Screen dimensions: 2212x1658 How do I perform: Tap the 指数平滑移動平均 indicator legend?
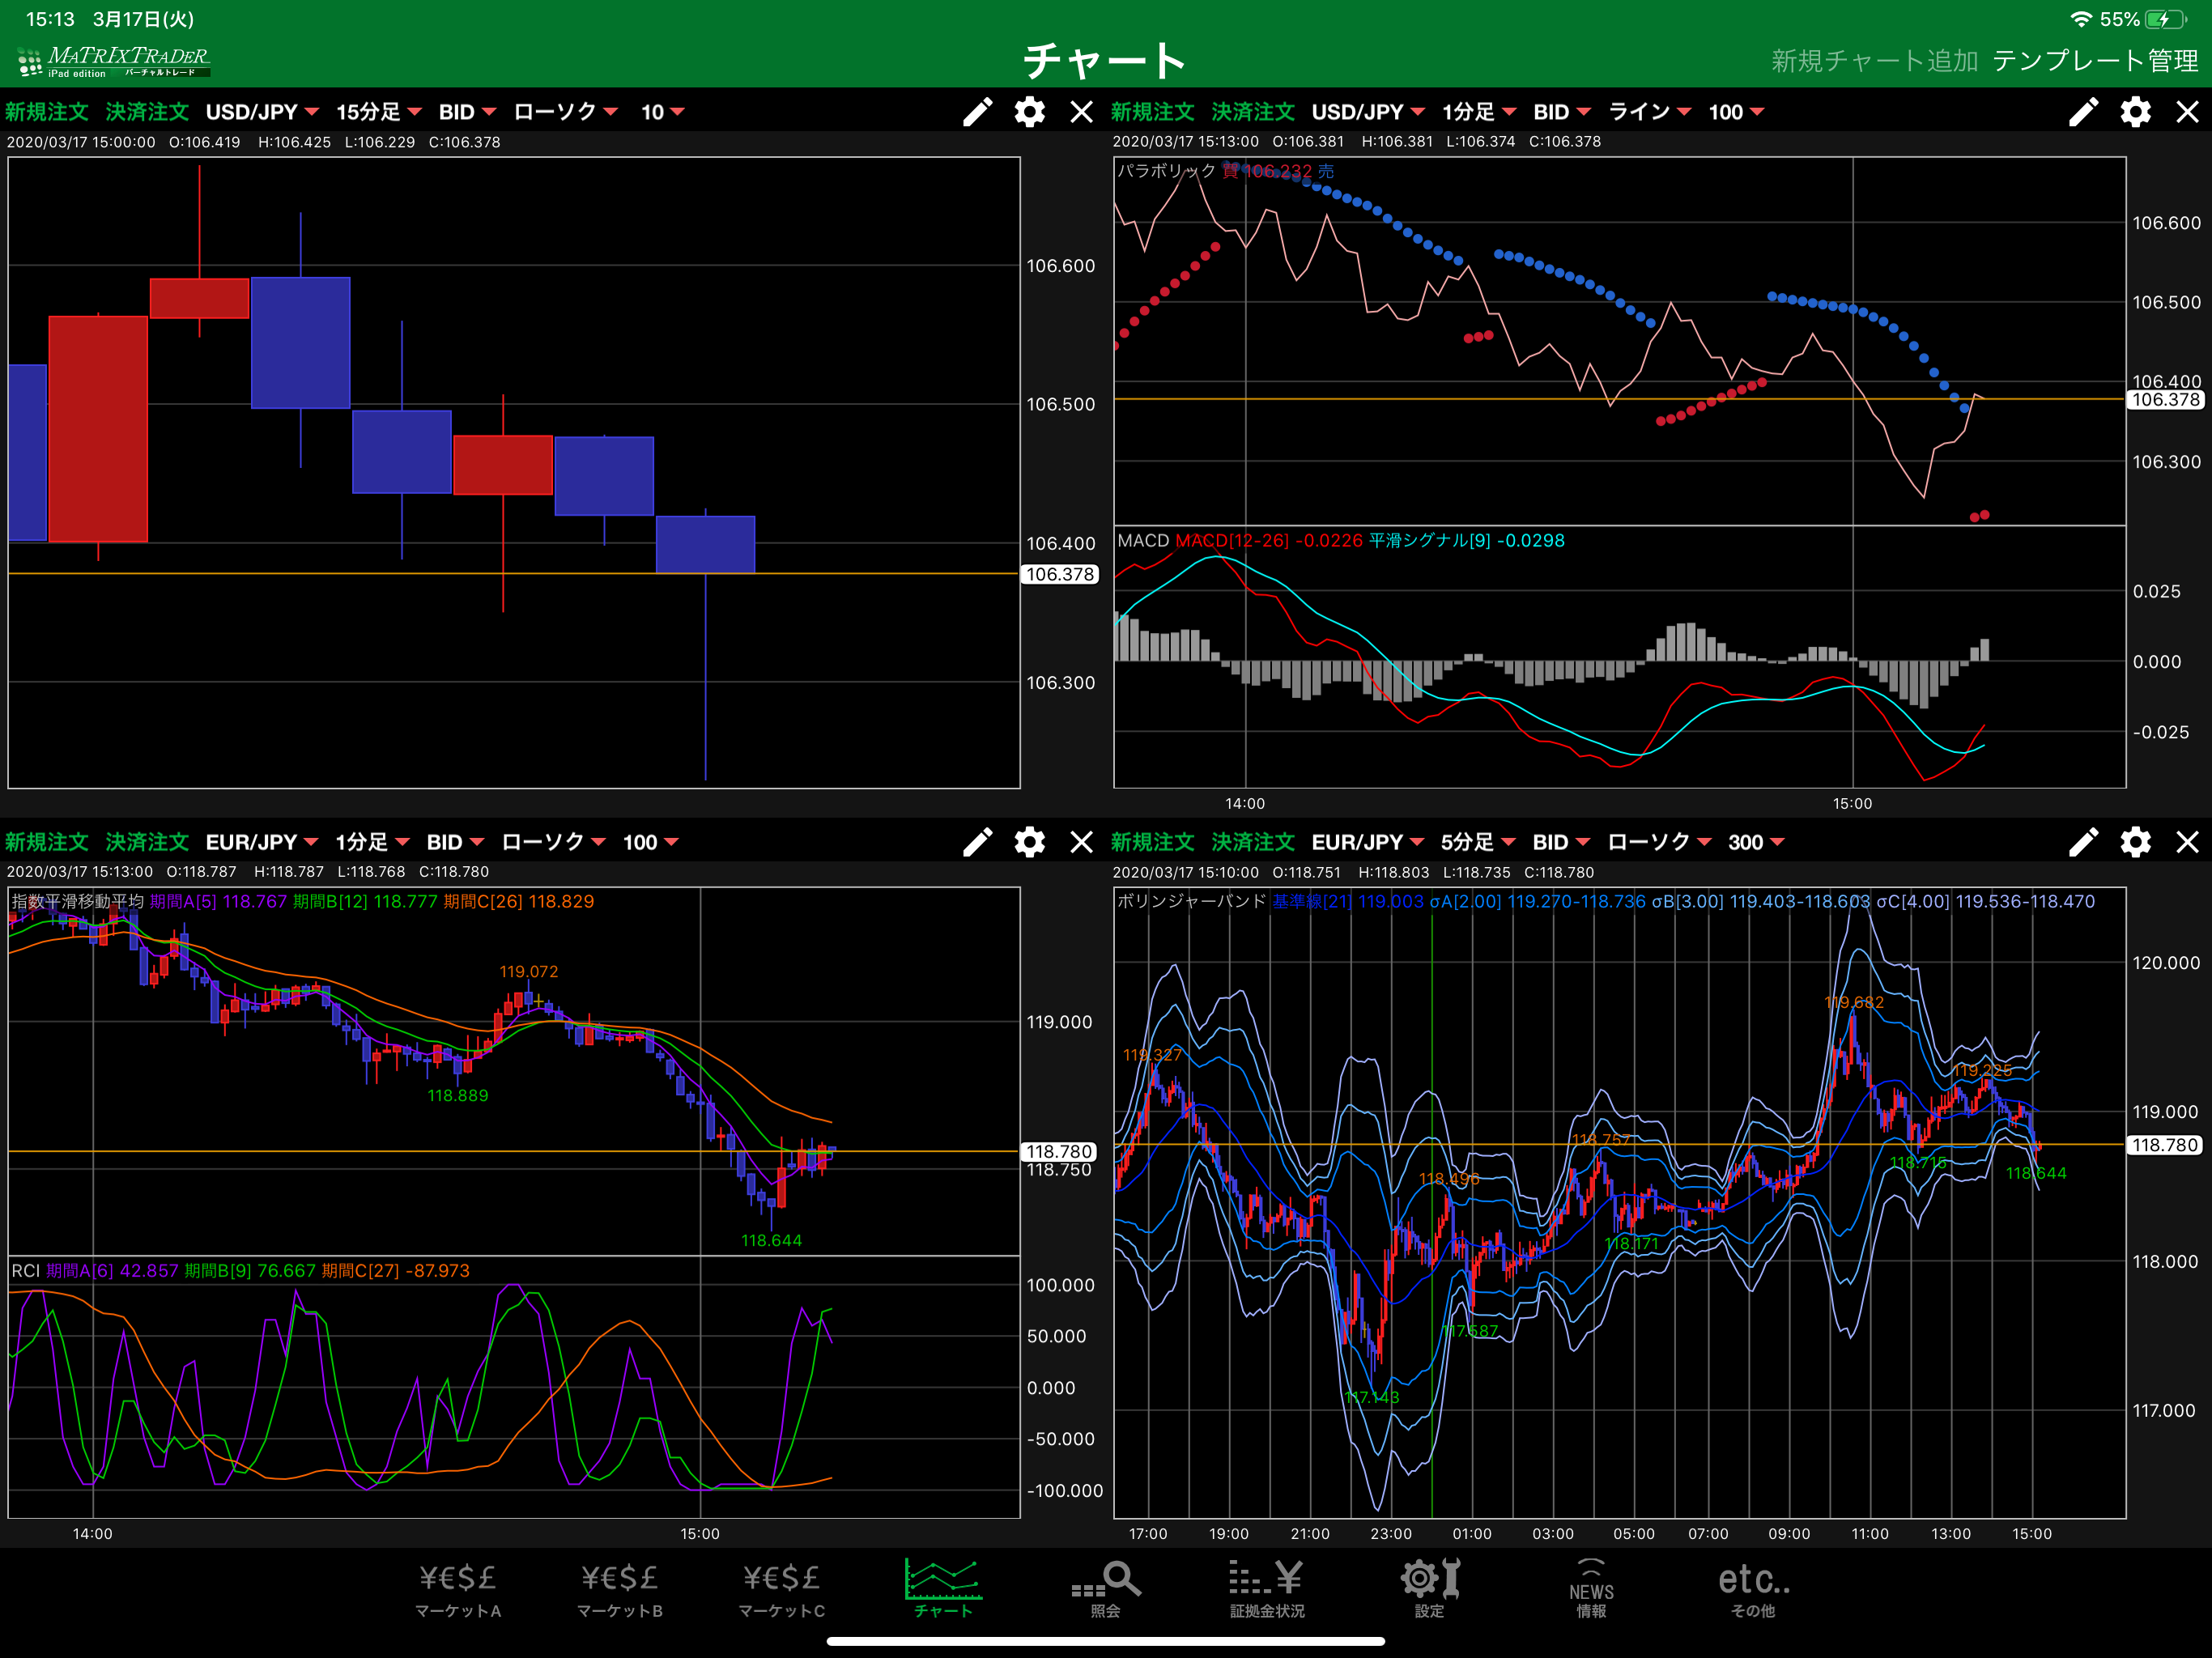click(x=77, y=901)
